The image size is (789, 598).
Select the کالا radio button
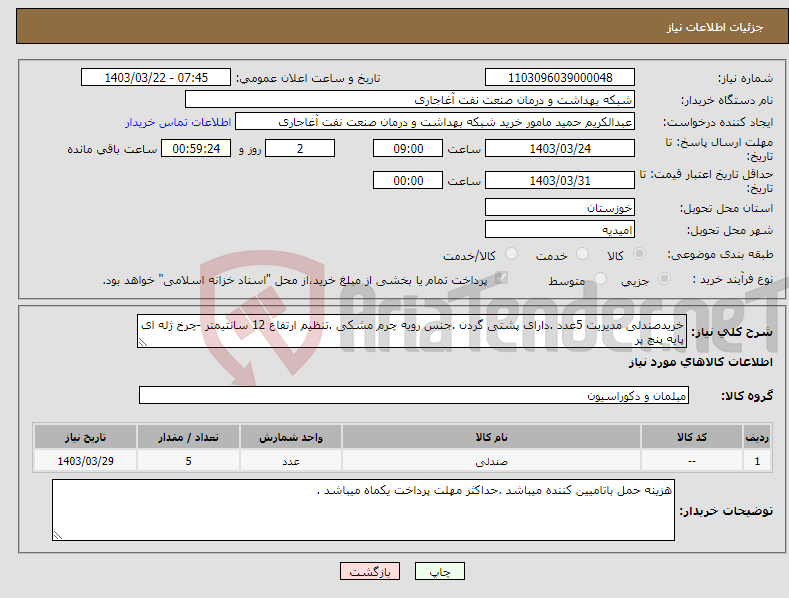[639, 254]
